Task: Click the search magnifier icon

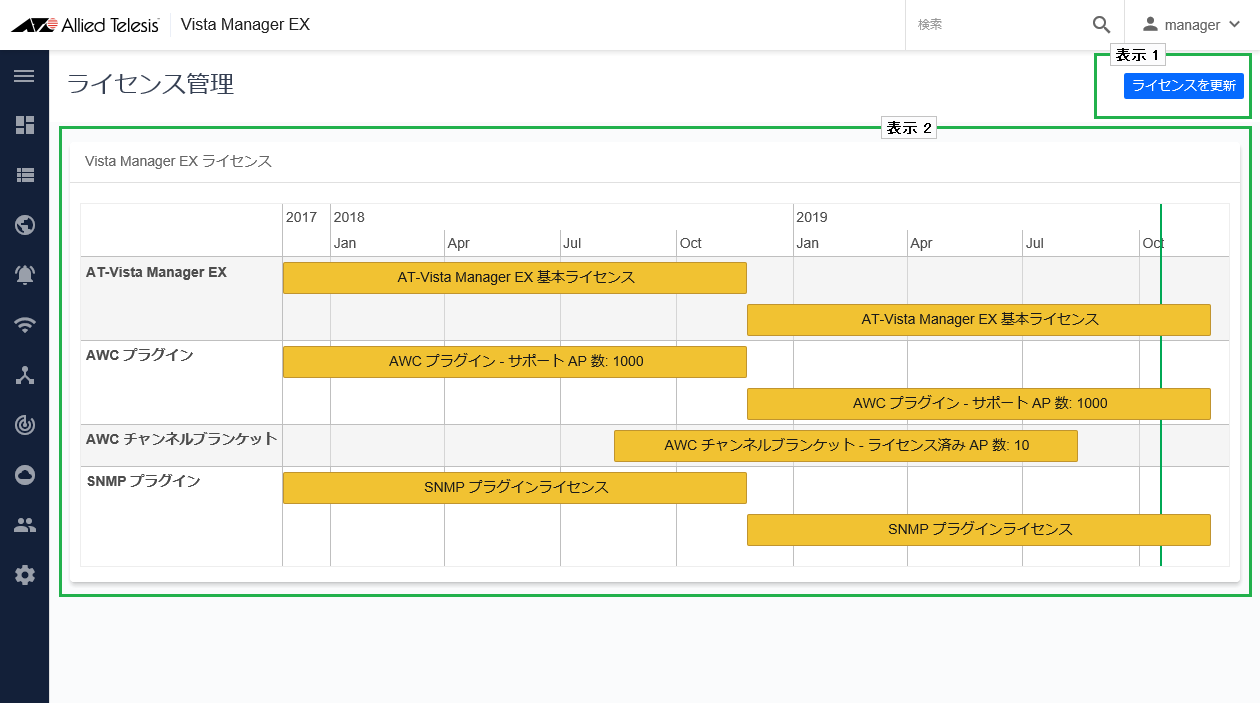Action: pyautogui.click(x=1101, y=25)
